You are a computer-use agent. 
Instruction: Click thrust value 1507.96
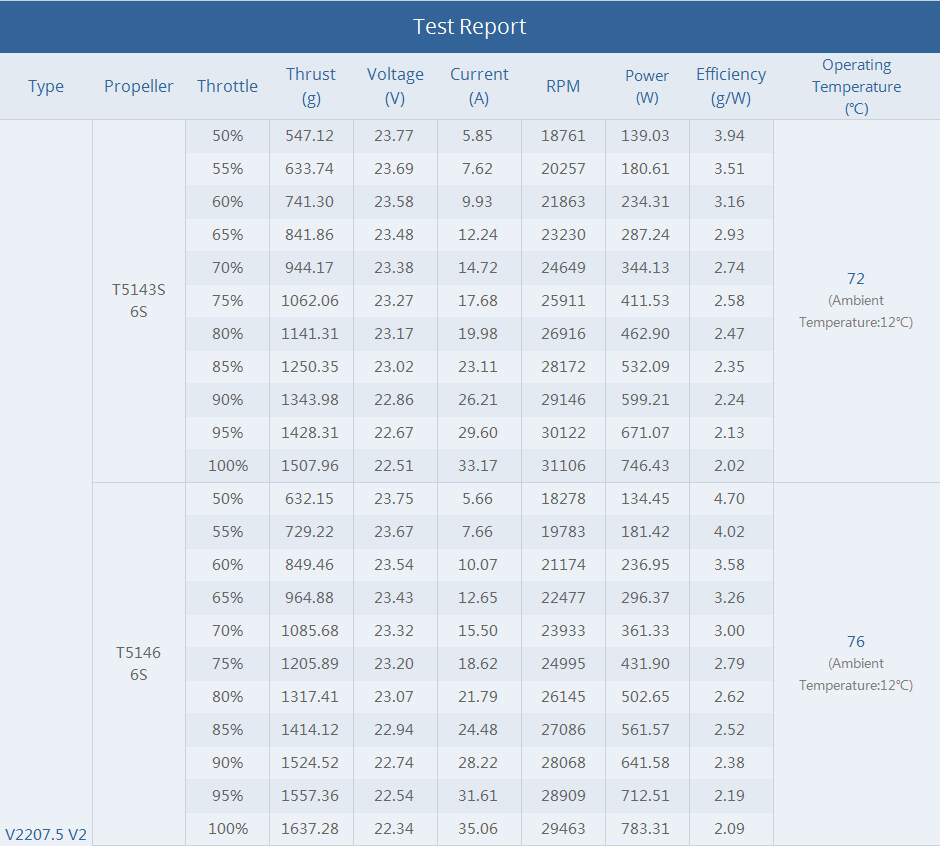point(310,465)
